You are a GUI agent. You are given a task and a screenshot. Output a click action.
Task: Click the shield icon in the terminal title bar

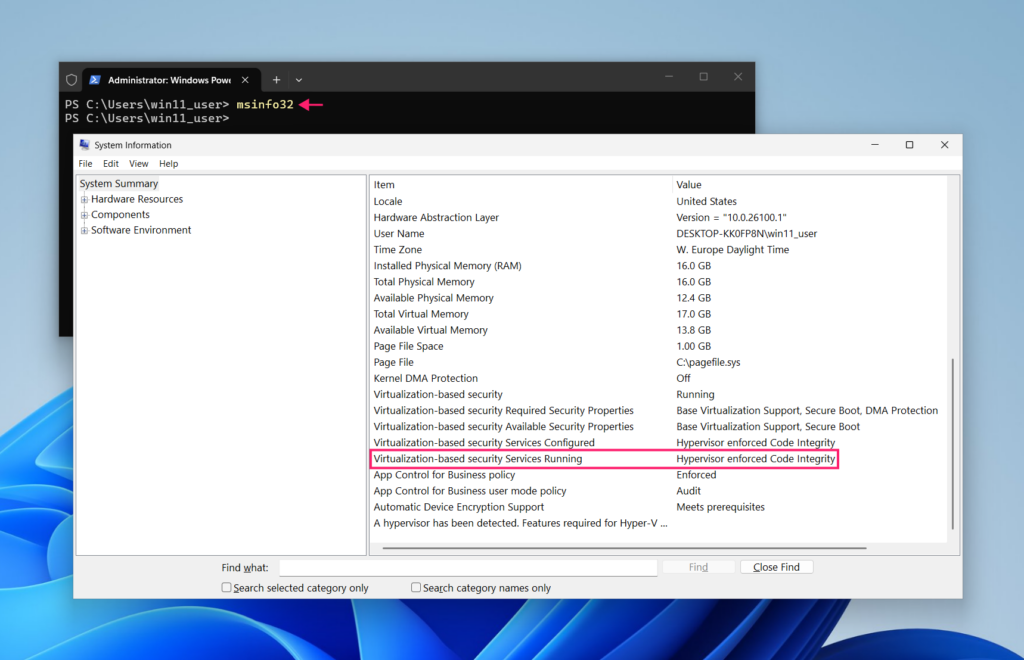[x=71, y=80]
